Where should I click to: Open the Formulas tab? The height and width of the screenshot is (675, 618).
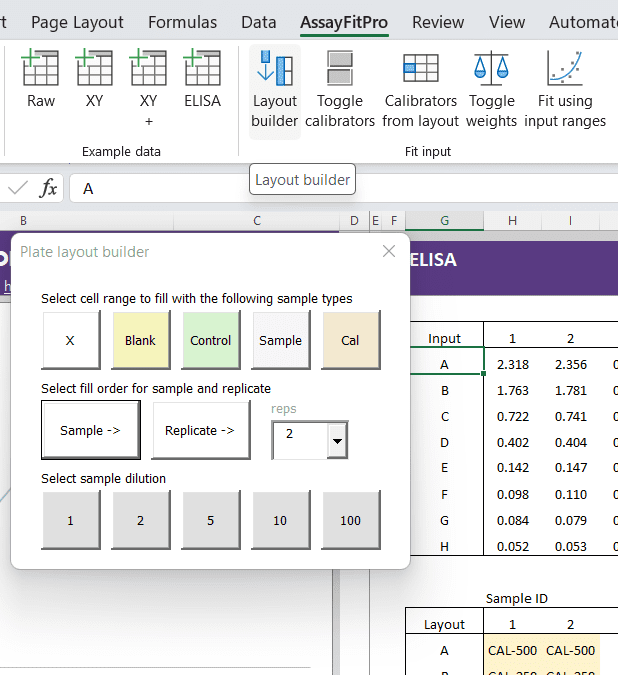click(x=182, y=22)
